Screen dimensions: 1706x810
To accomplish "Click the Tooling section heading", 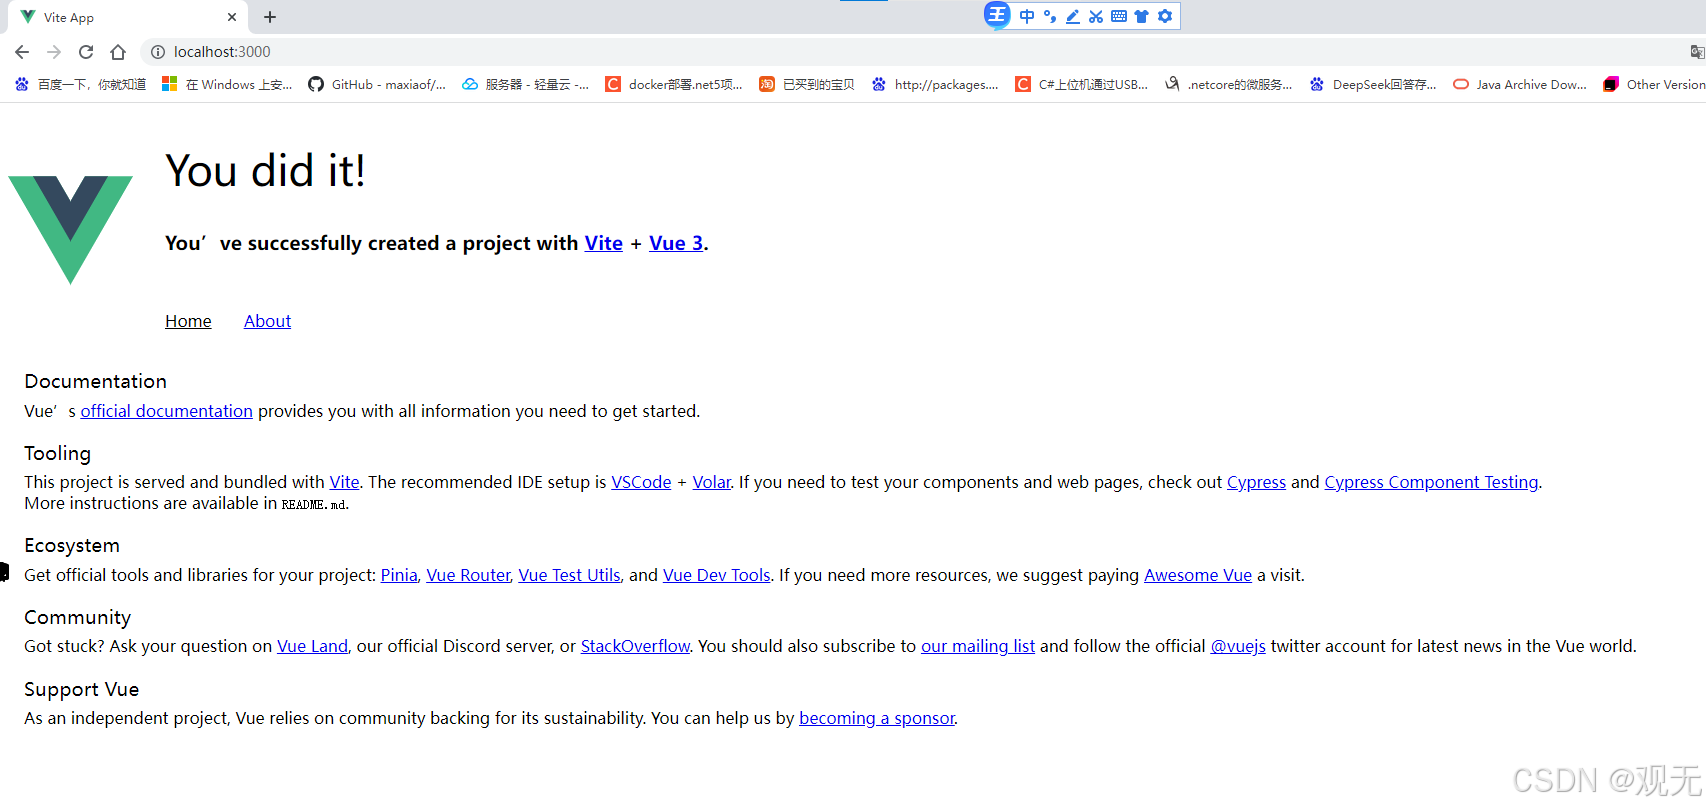I will [x=57, y=453].
